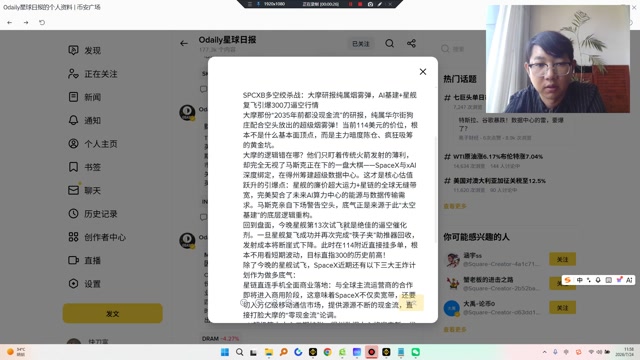The width and height of the screenshot is (640, 360).
Task: Open 通知 (Notifications) in the sidebar
Action: coord(84,120)
